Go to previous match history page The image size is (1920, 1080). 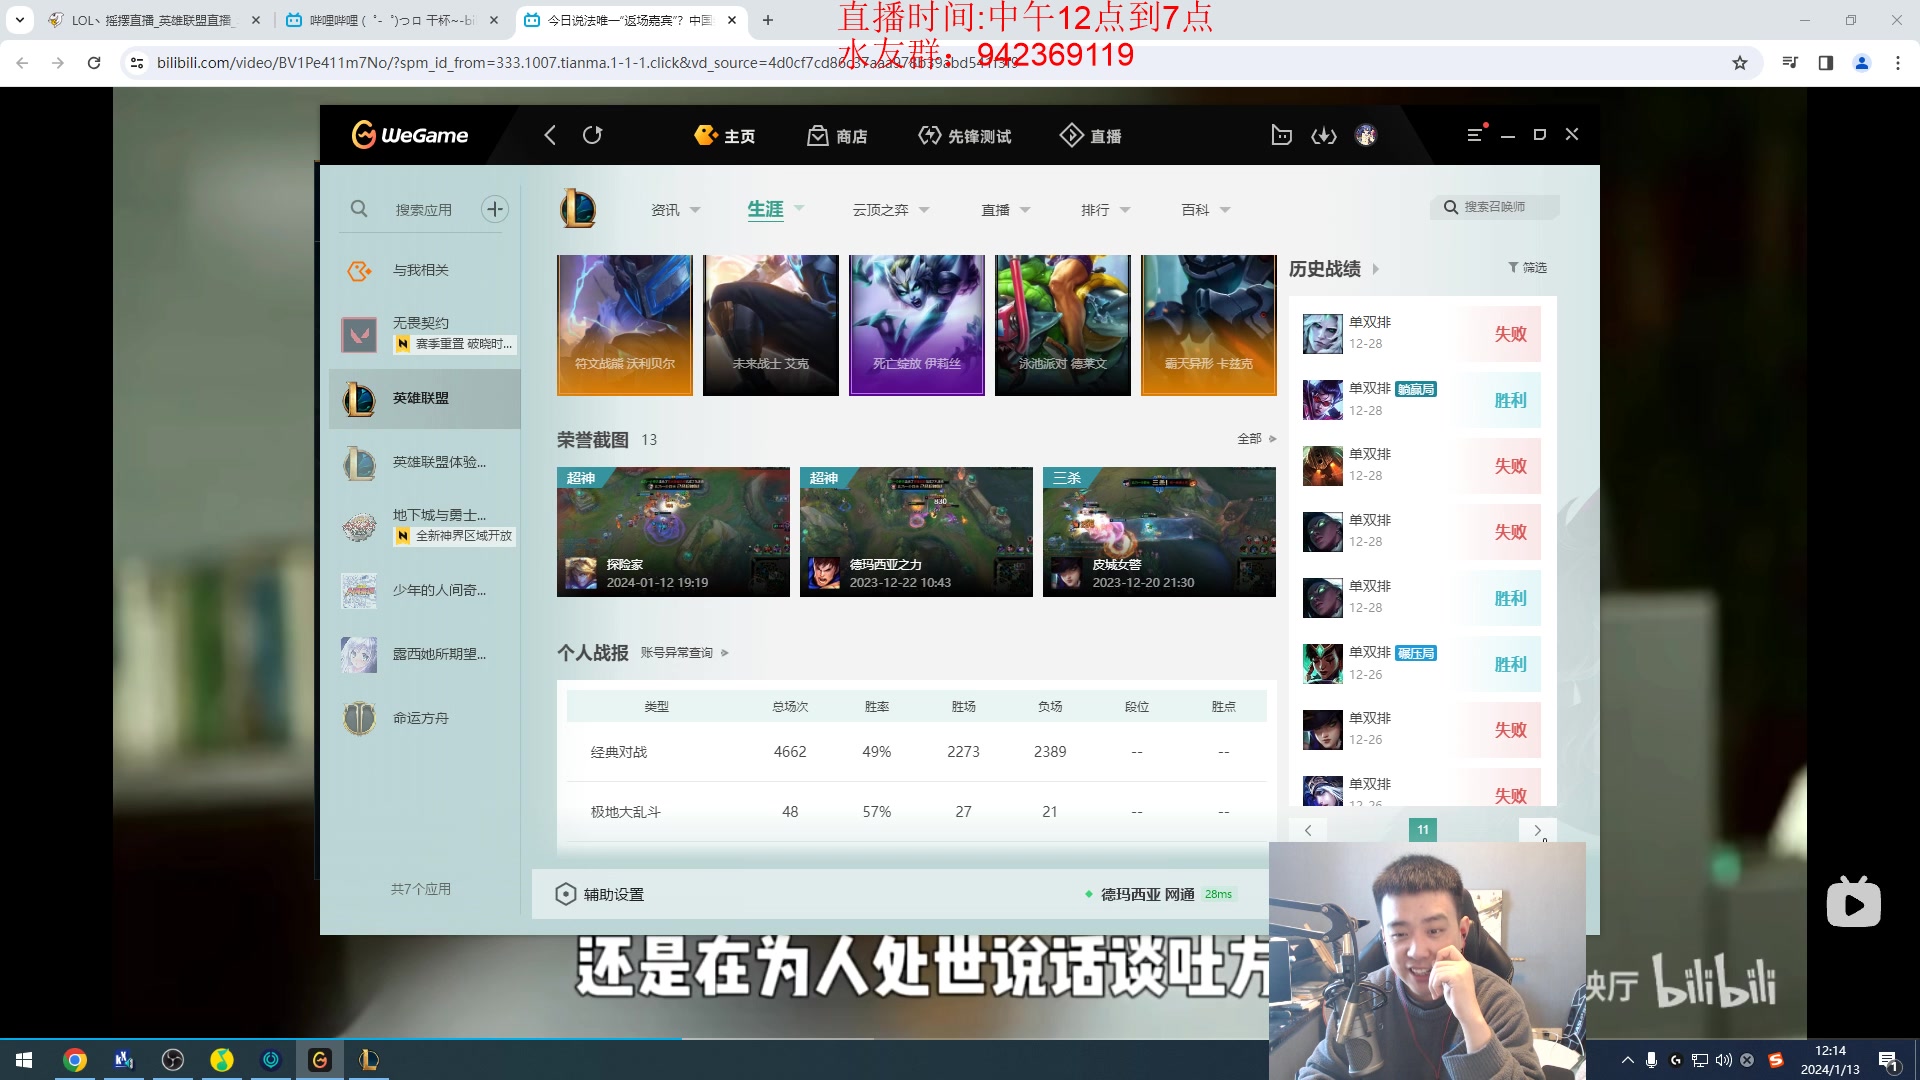[1308, 830]
